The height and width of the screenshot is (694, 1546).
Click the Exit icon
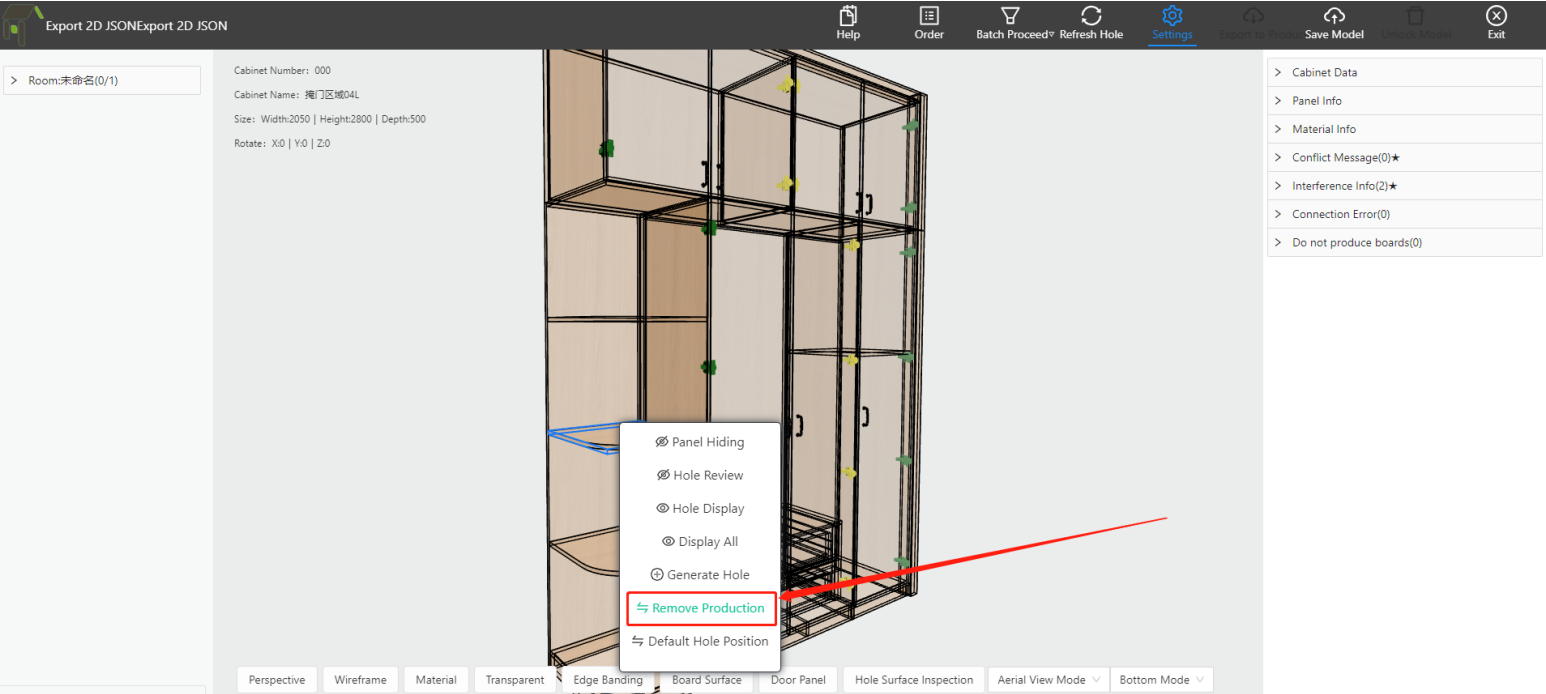(x=1496, y=16)
